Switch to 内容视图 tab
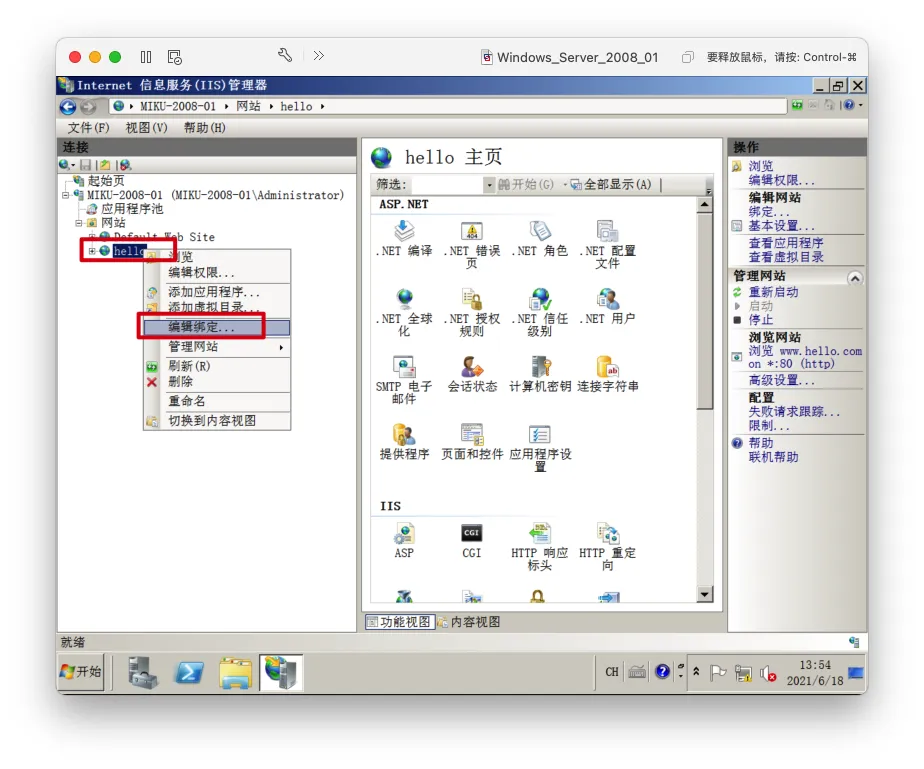 470,622
